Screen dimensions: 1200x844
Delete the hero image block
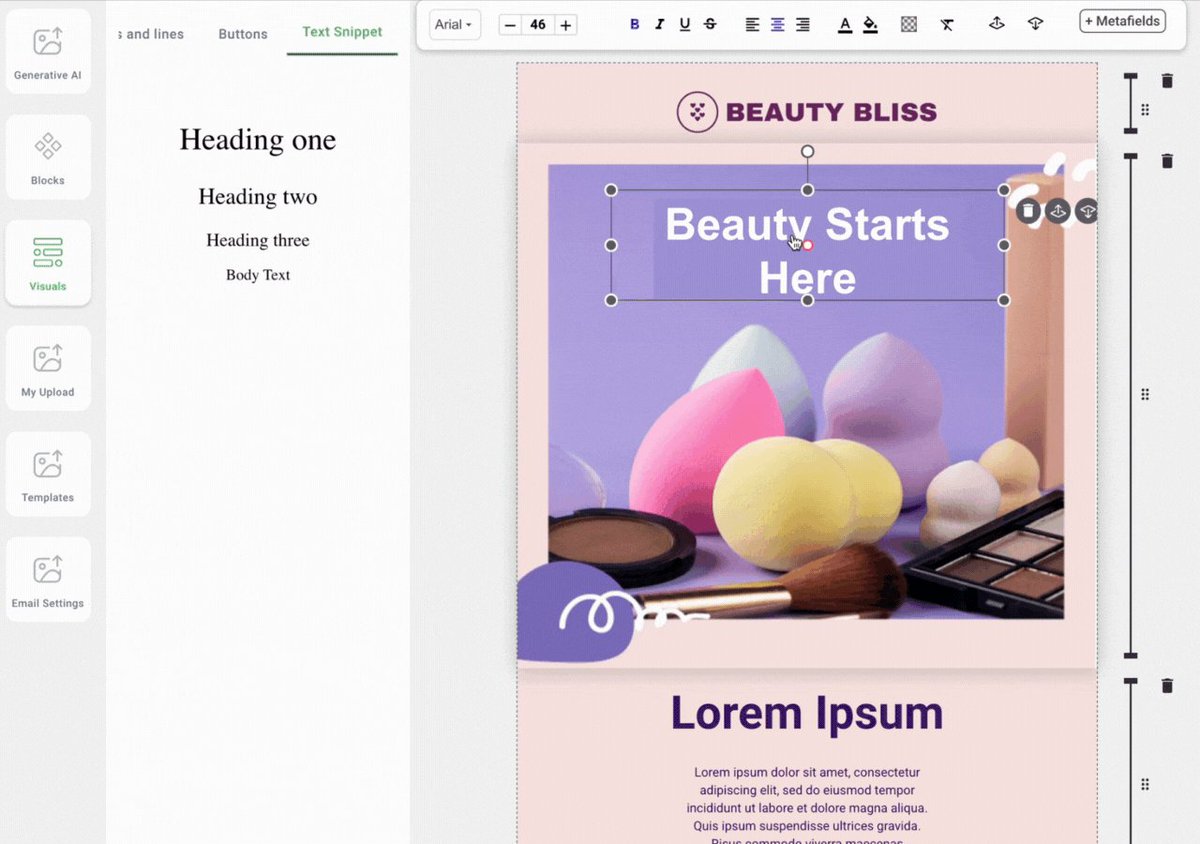tap(1167, 161)
